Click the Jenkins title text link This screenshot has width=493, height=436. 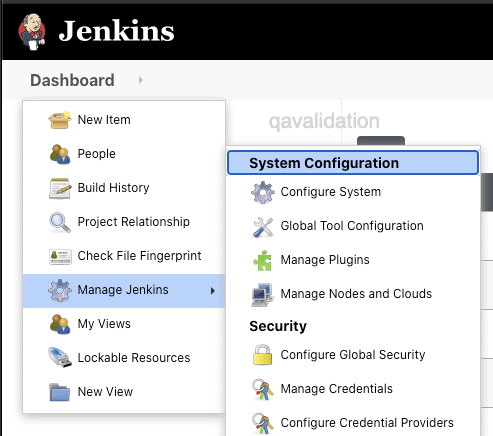point(116,31)
